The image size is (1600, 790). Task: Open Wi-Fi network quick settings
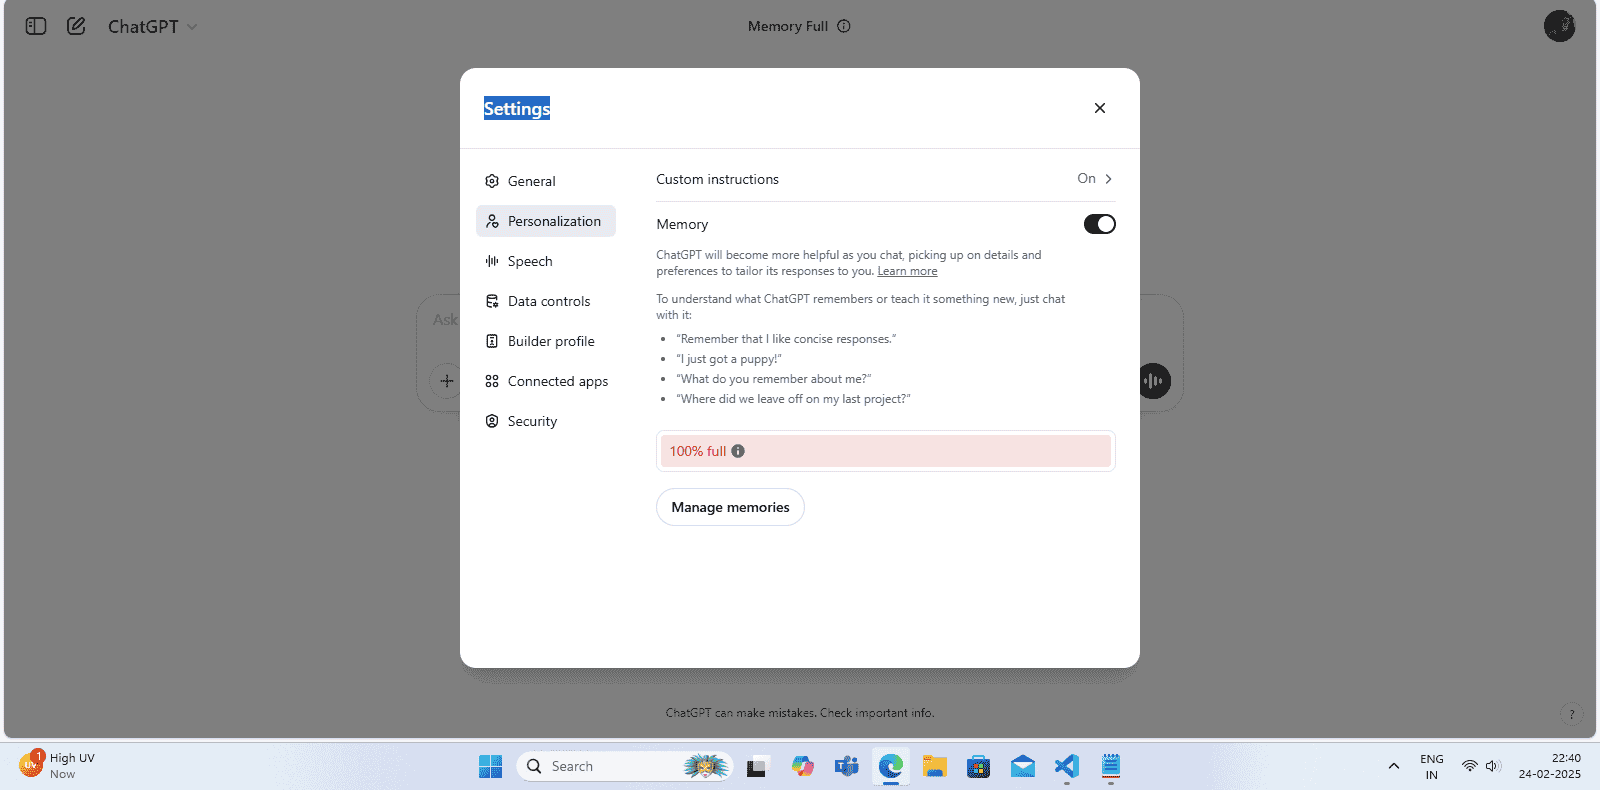point(1469,766)
